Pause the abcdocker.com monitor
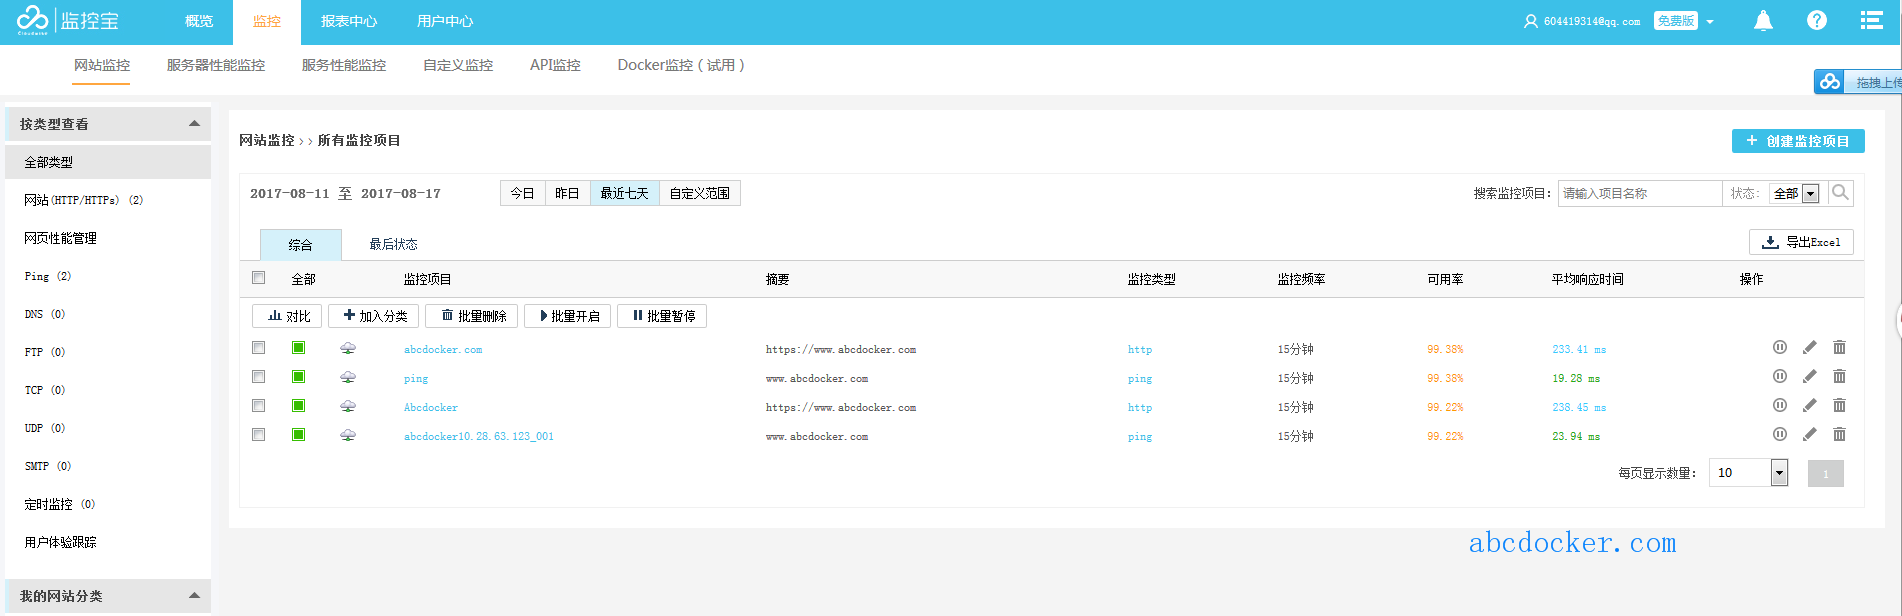 pos(1779,348)
